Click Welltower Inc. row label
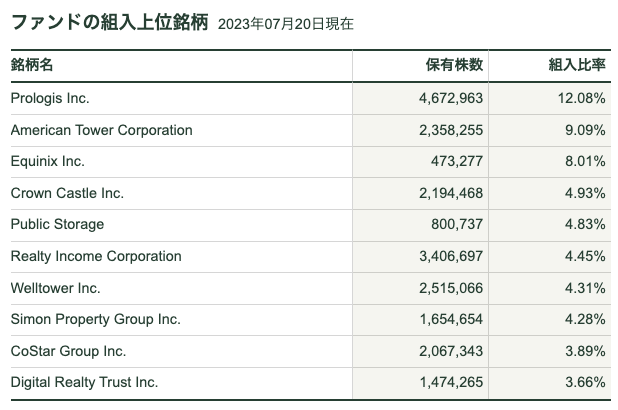Screen dimensions: 618x410 56,288
